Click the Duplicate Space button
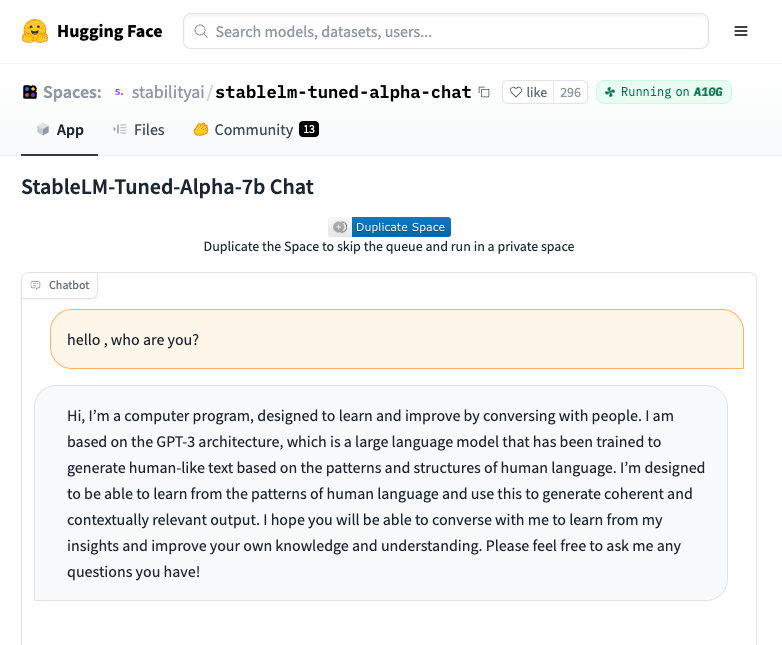 [400, 227]
